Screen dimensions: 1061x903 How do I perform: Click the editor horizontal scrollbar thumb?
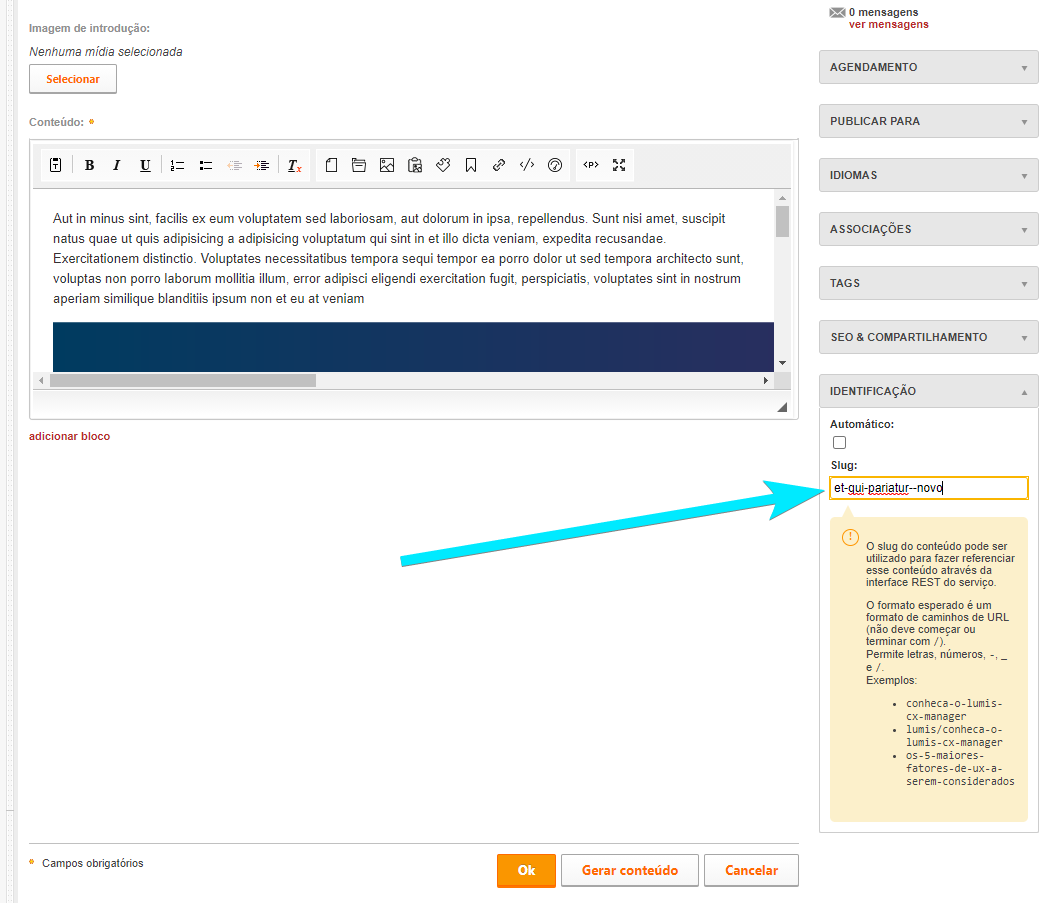click(x=183, y=380)
